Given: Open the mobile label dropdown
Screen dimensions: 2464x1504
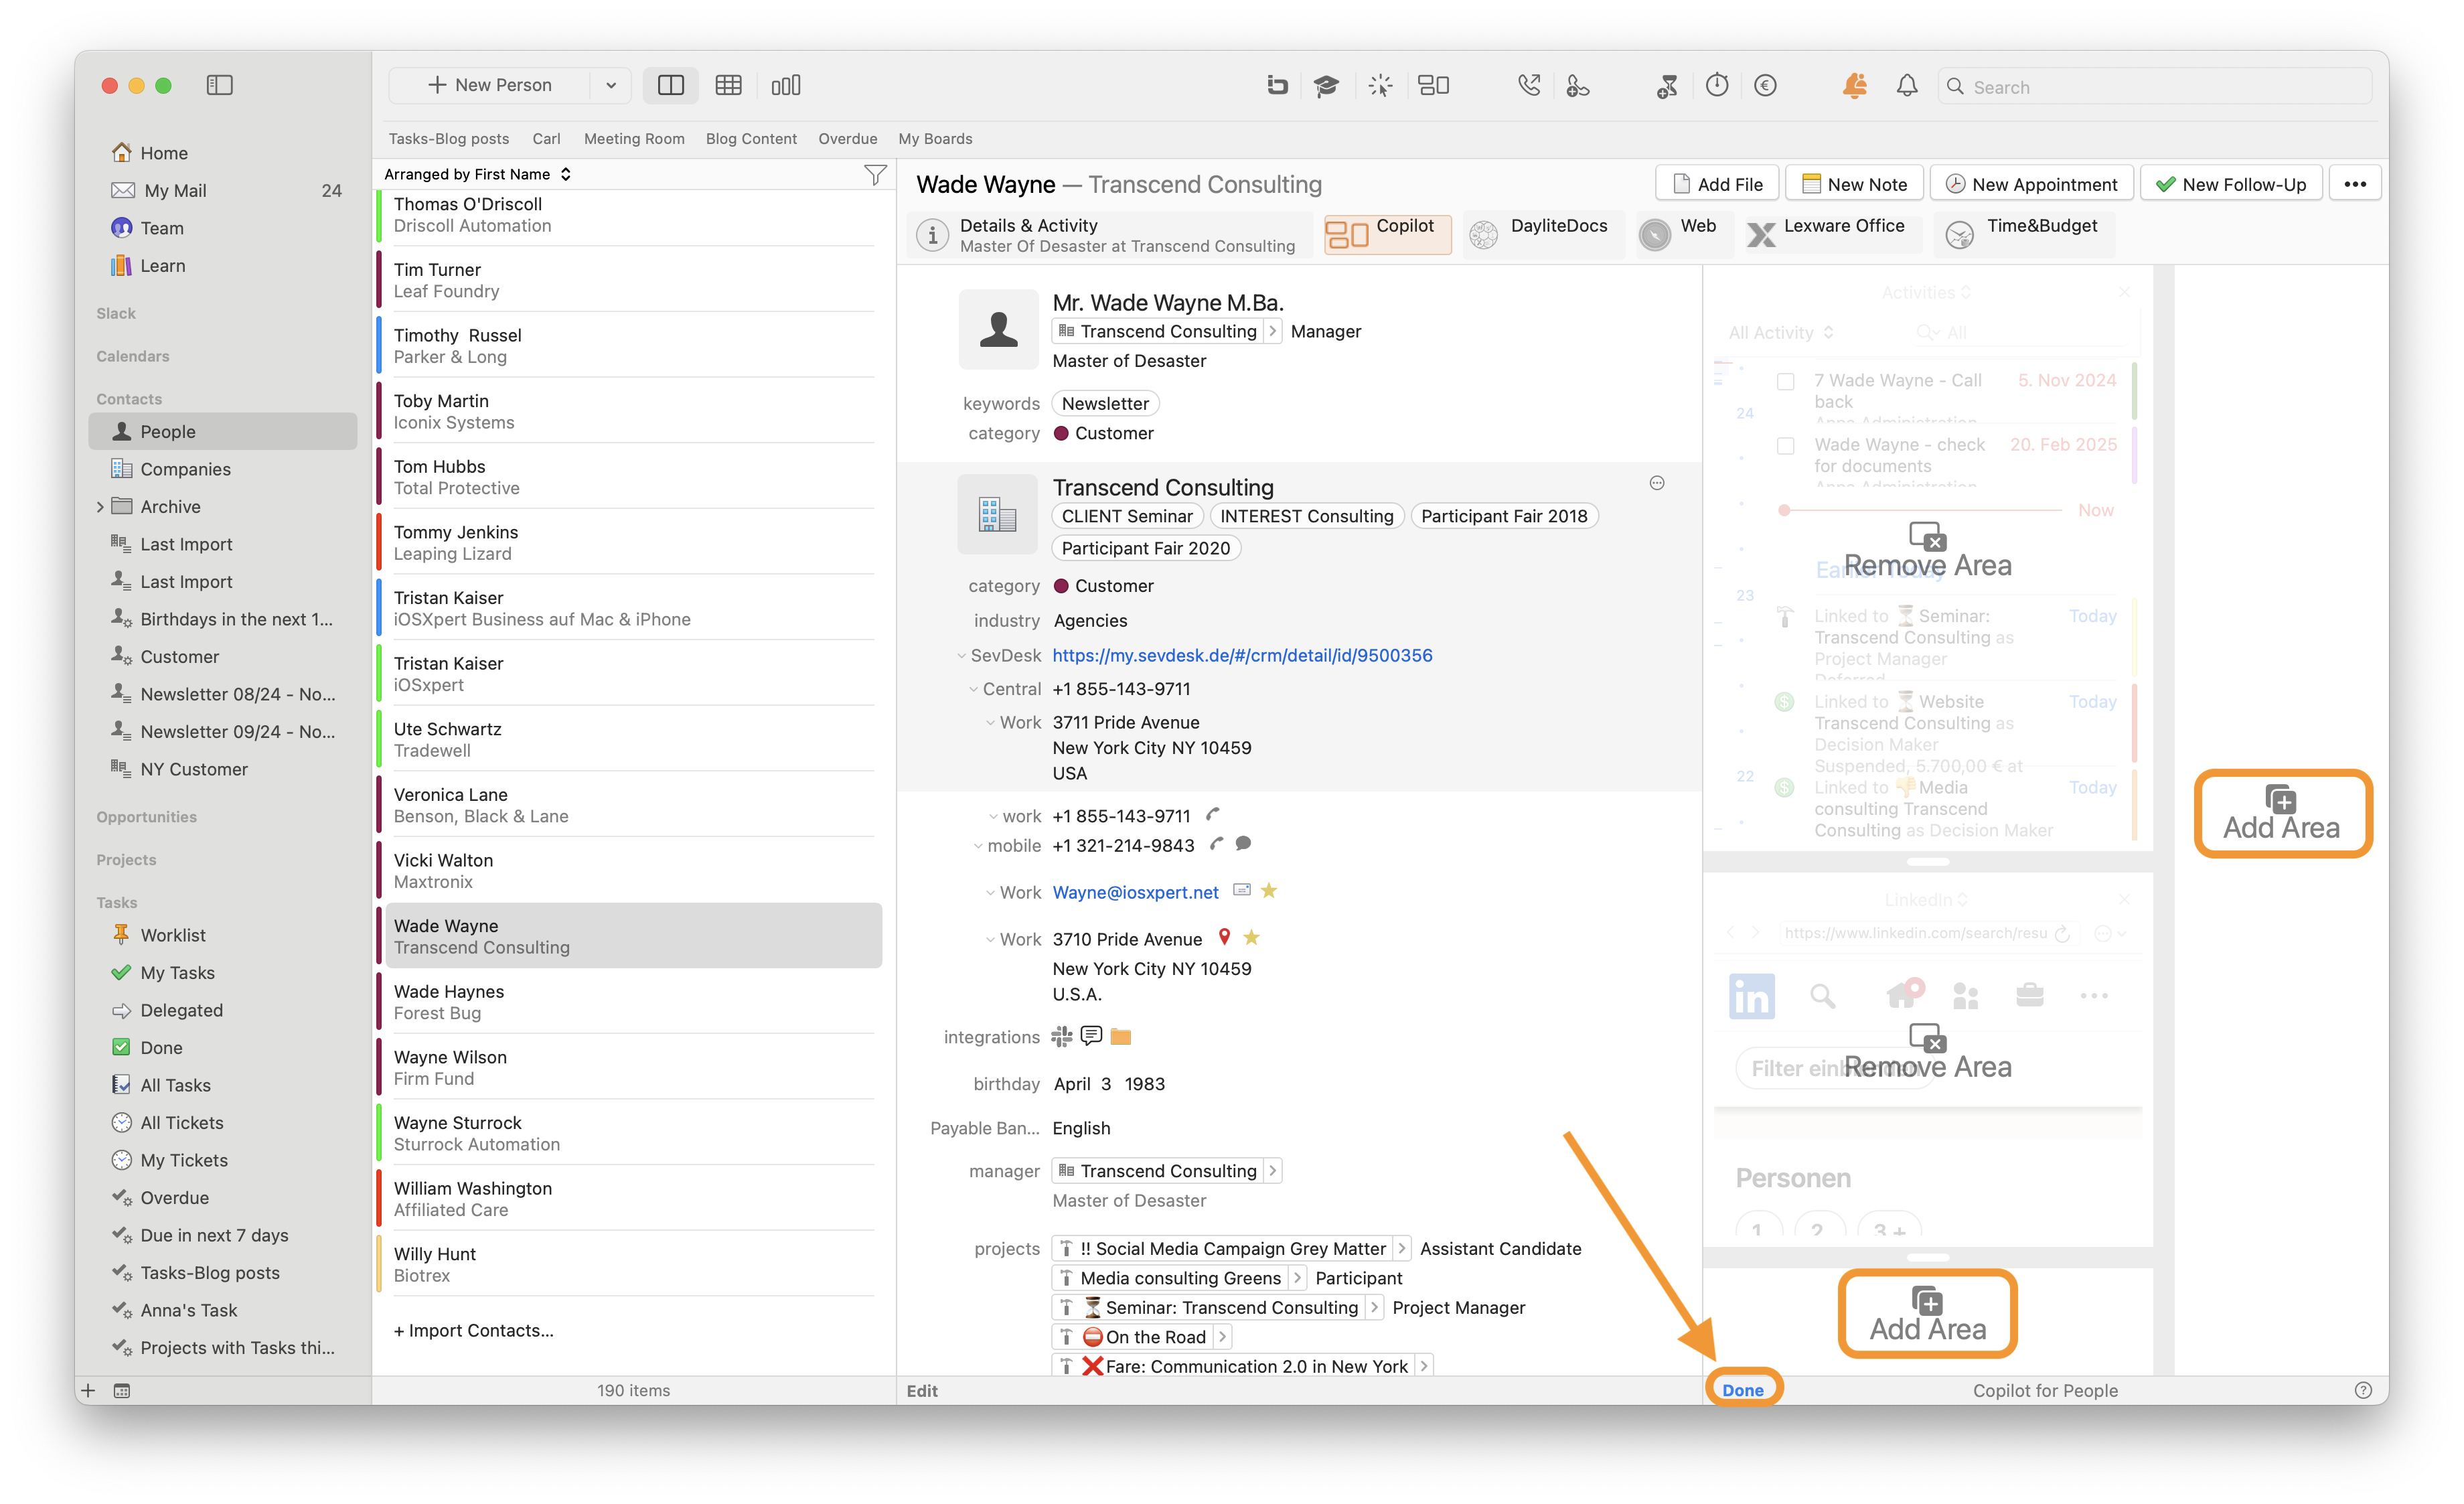Looking at the screenshot, I should [978, 846].
